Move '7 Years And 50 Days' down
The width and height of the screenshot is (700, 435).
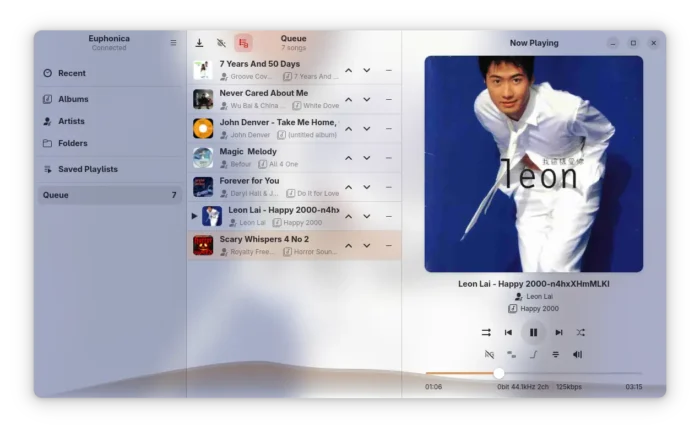click(367, 70)
